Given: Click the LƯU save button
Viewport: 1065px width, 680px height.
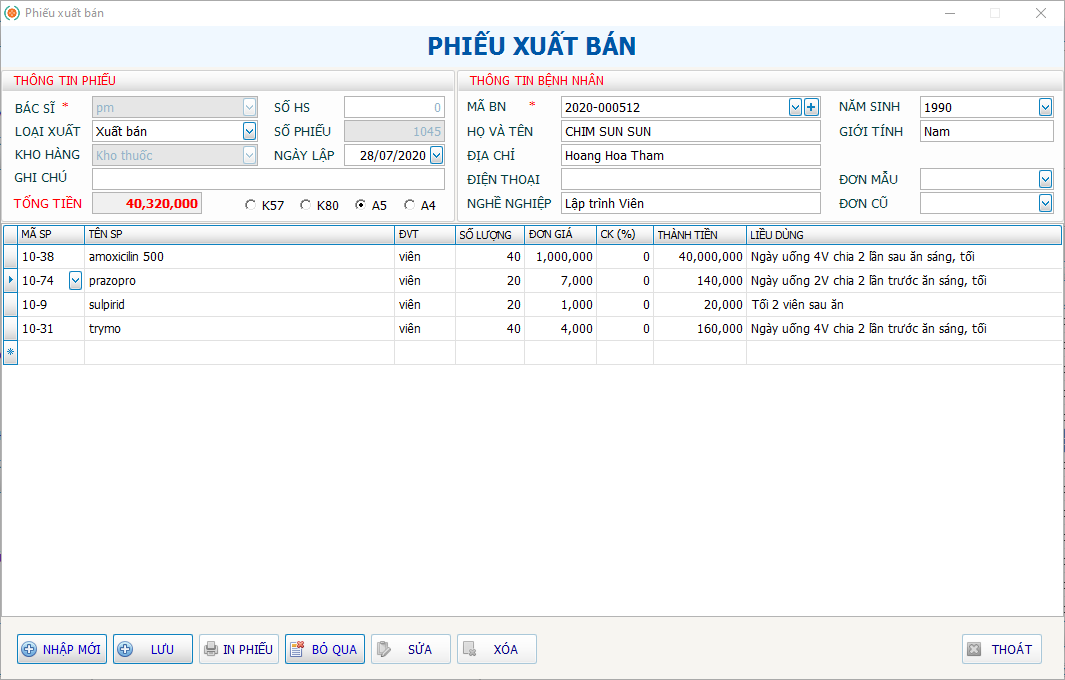Looking at the screenshot, I should pyautogui.click(x=153, y=649).
